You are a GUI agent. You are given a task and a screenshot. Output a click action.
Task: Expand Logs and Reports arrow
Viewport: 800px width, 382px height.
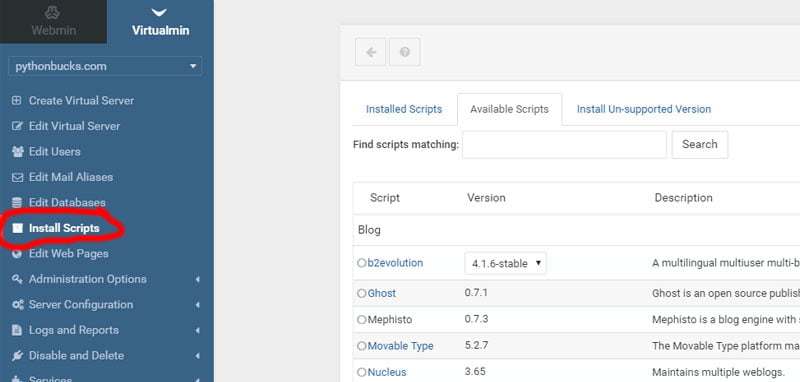point(197,330)
